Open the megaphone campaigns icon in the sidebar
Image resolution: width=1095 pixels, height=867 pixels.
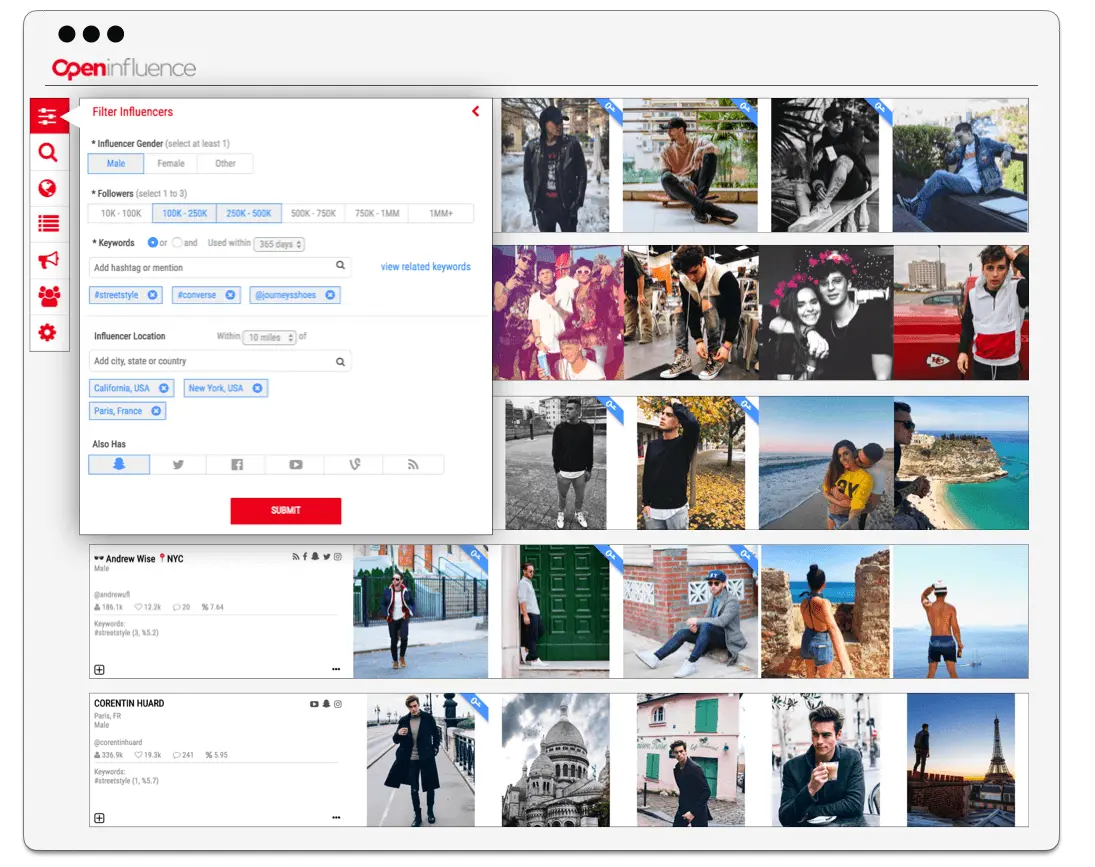click(x=48, y=261)
